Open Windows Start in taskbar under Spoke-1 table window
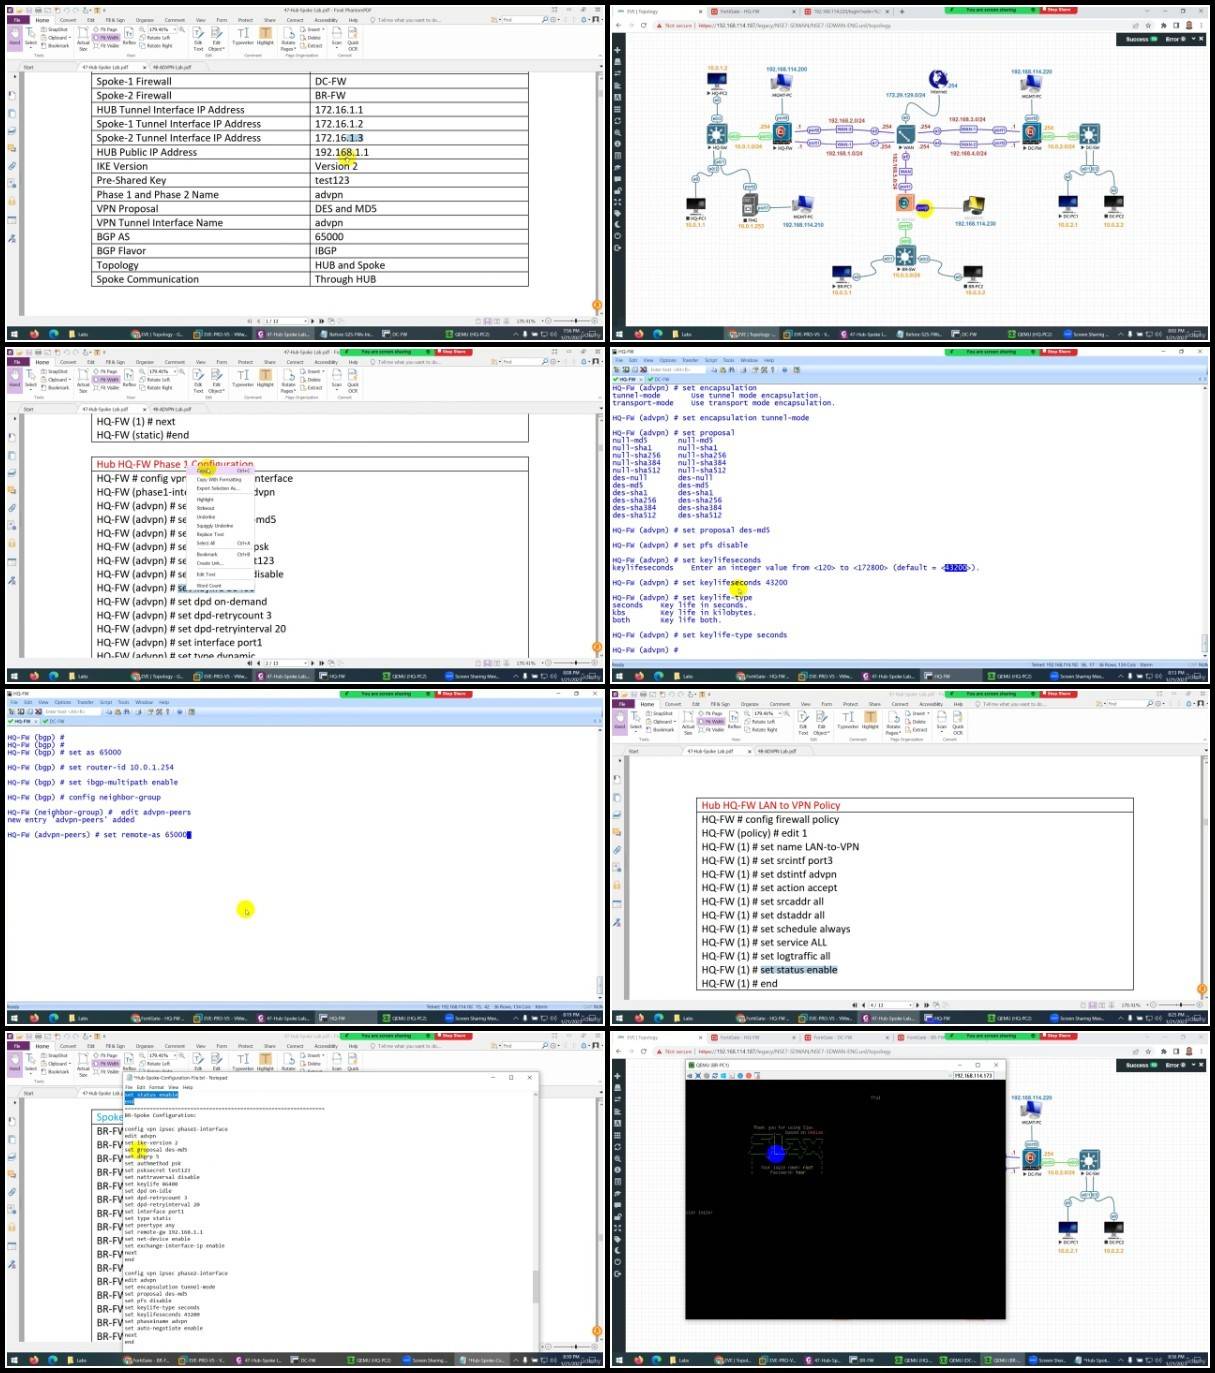 pyautogui.click(x=14, y=334)
